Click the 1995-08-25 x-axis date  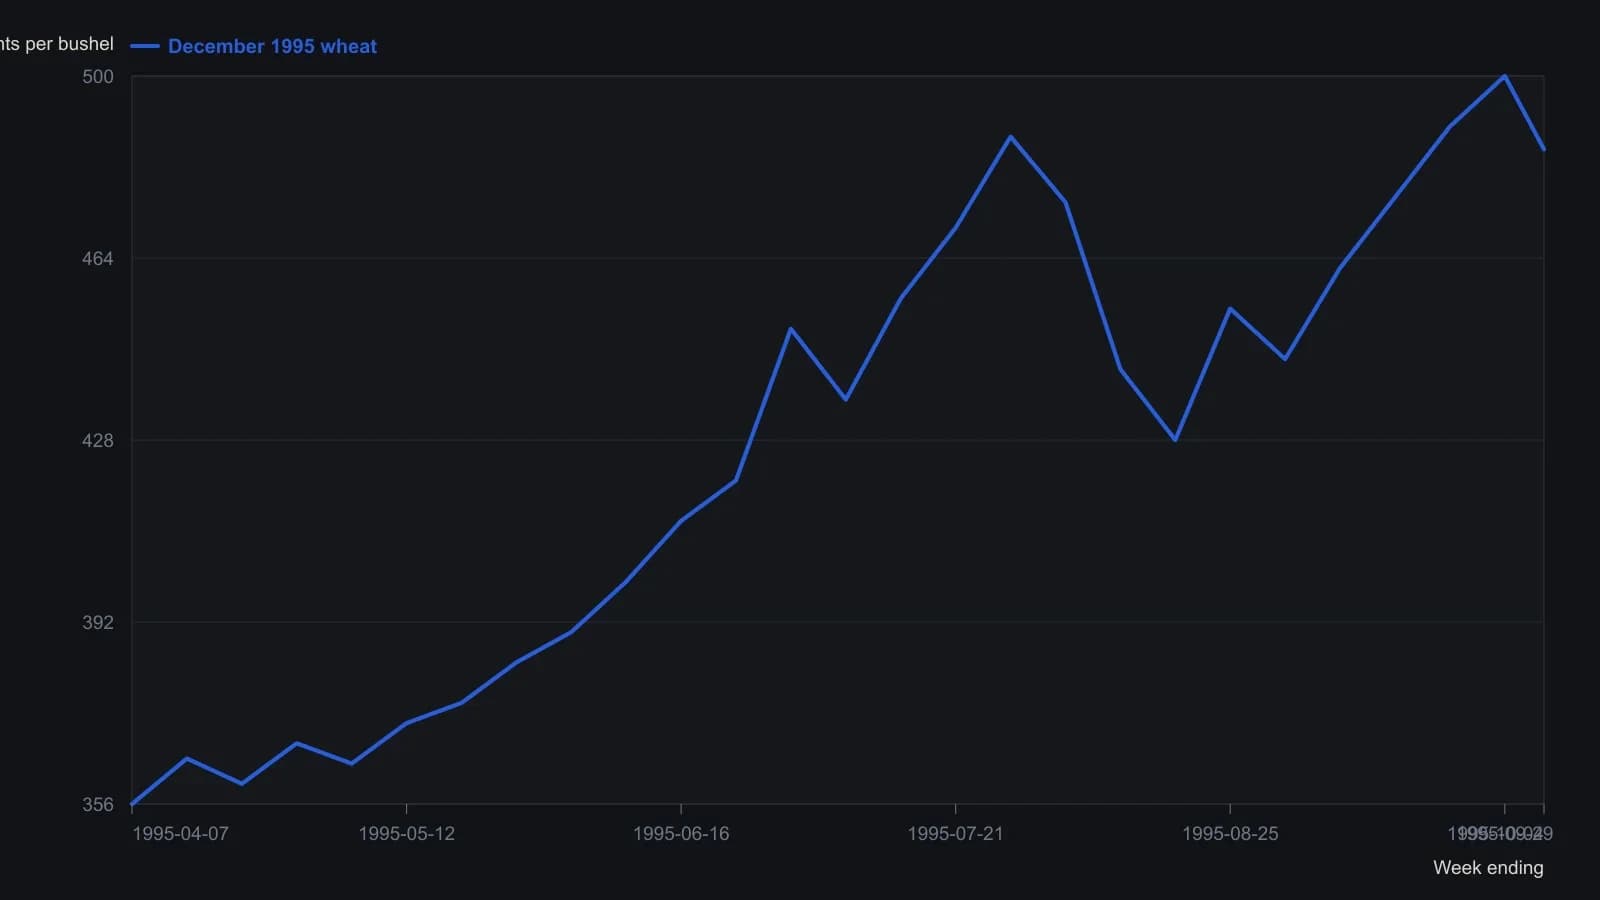tap(1230, 834)
